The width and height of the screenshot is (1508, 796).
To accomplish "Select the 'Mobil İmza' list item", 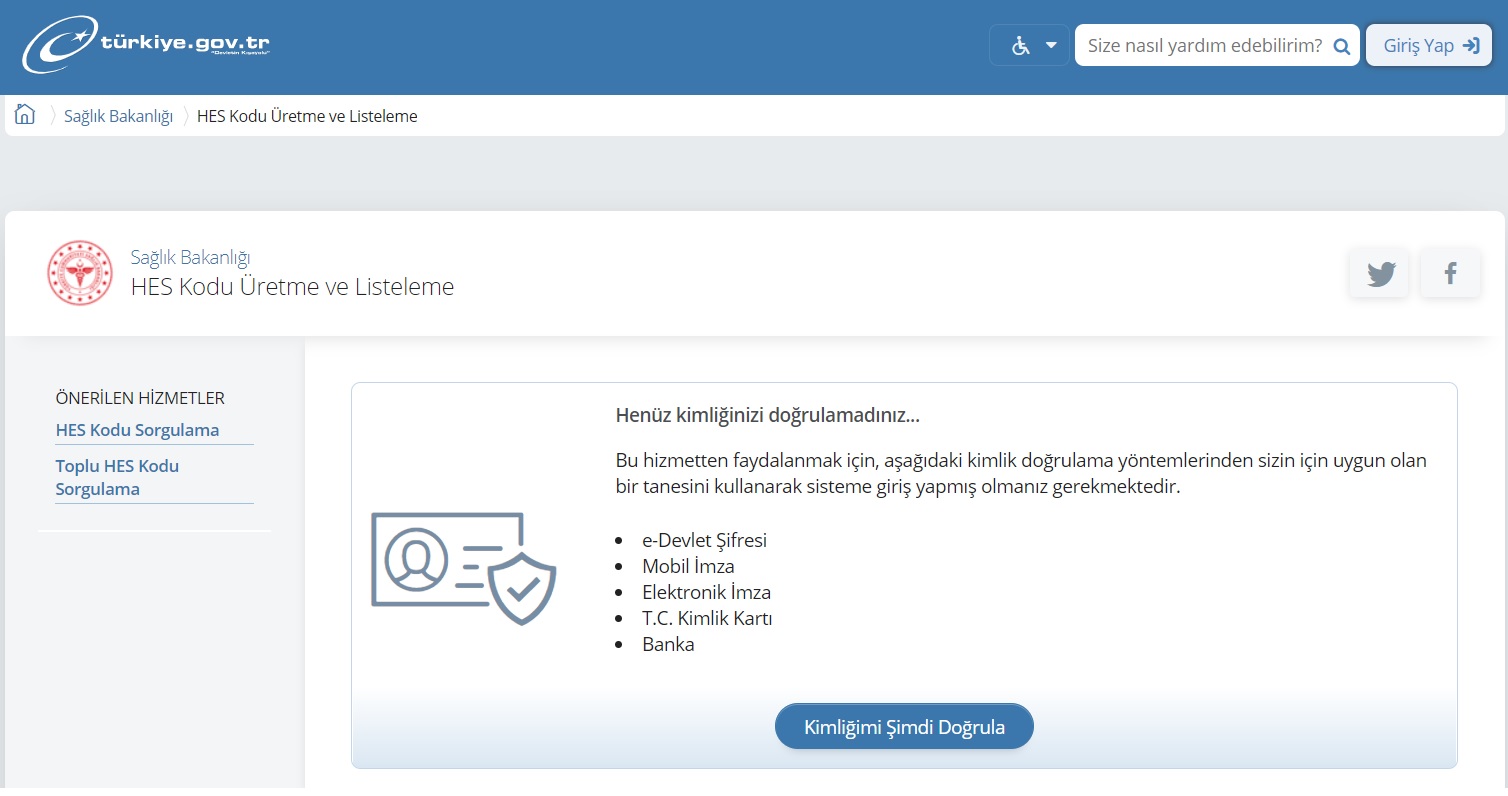I will [688, 566].
